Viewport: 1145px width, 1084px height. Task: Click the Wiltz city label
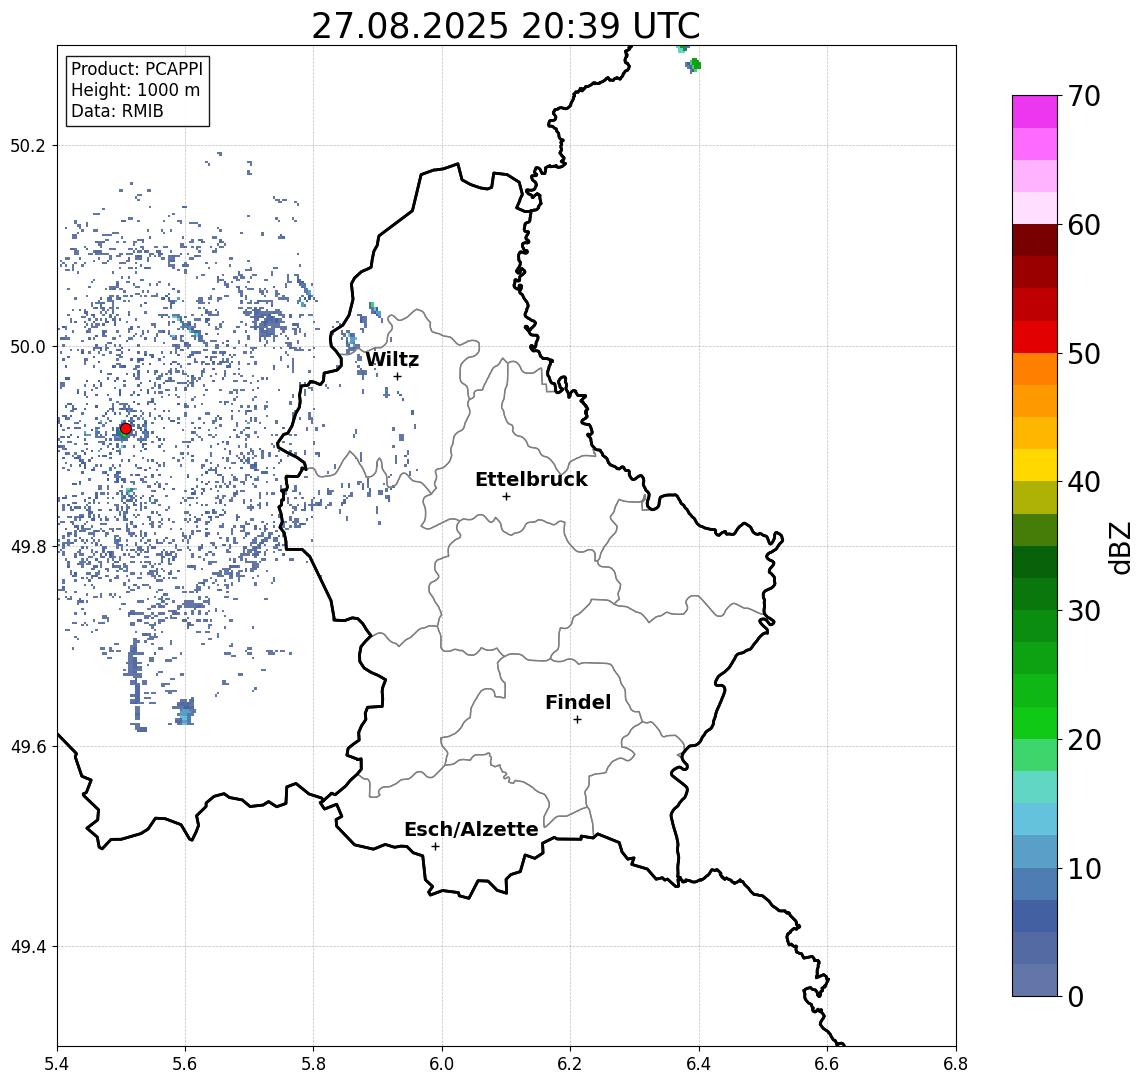click(392, 359)
